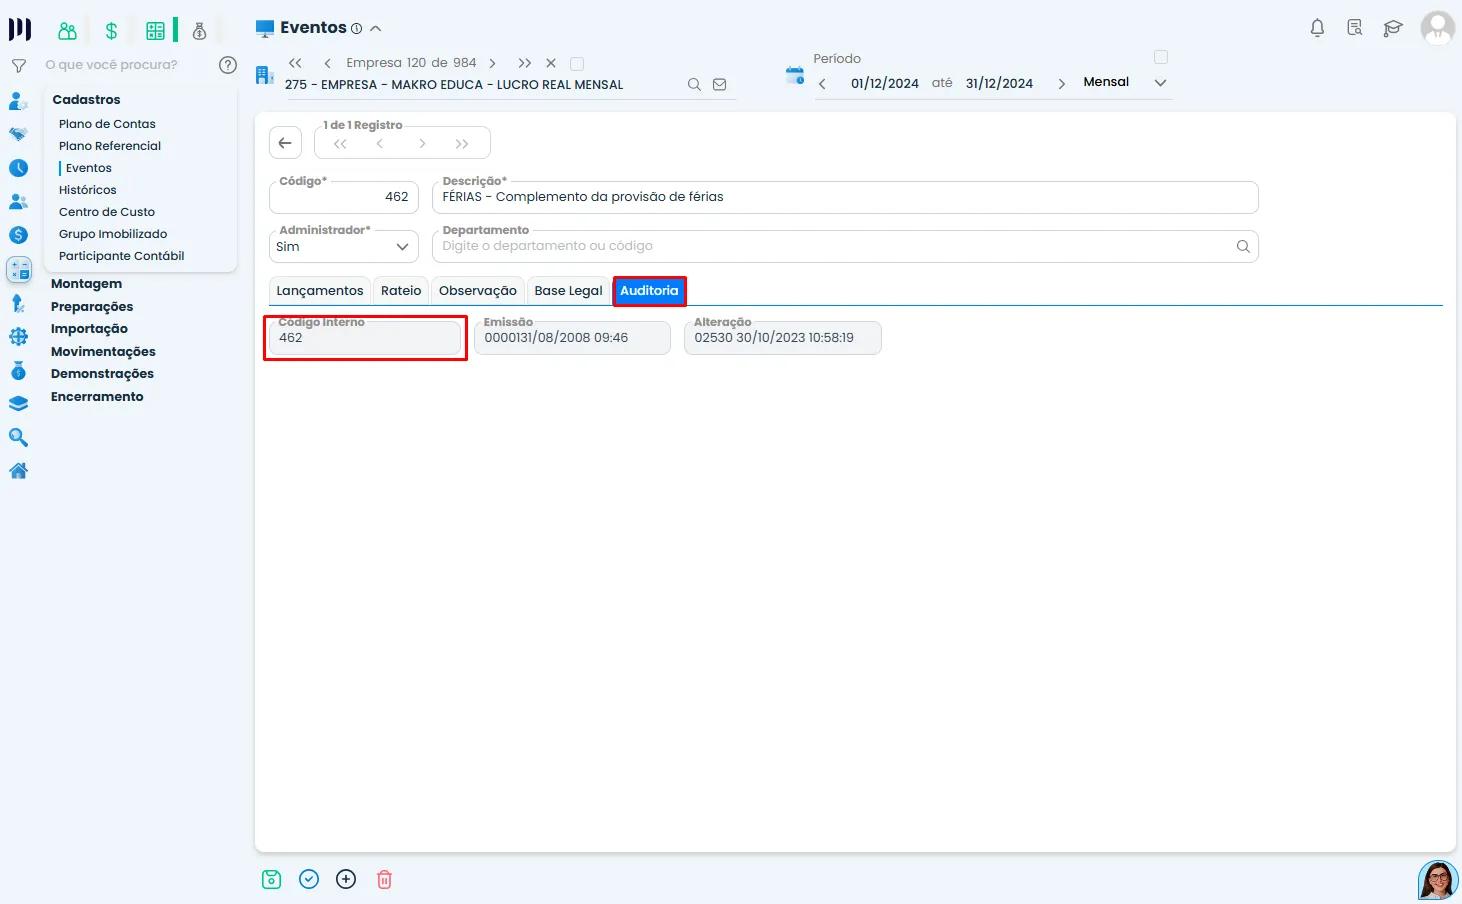This screenshot has width=1462, height=904.
Task: Open the green dollar sign module
Action: point(111,31)
